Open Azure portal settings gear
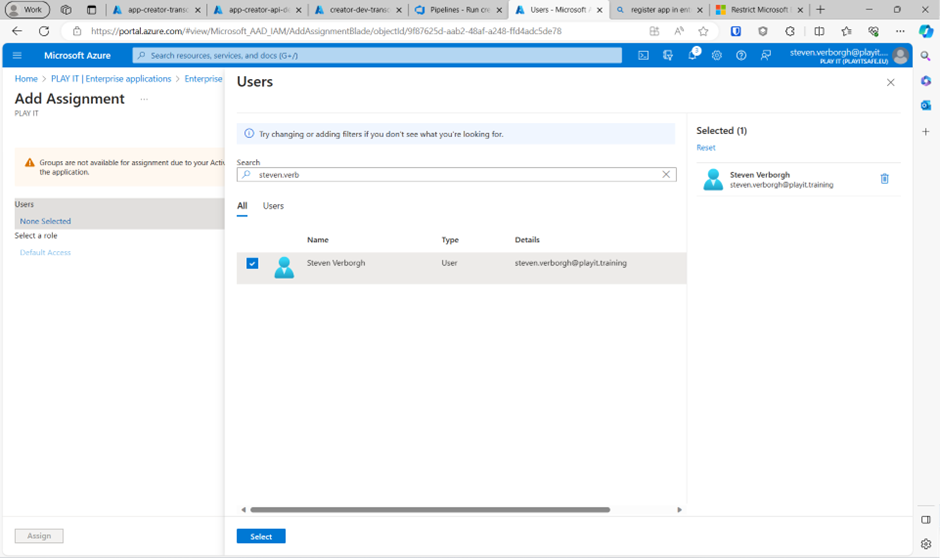This screenshot has height=558, width=940. click(717, 56)
